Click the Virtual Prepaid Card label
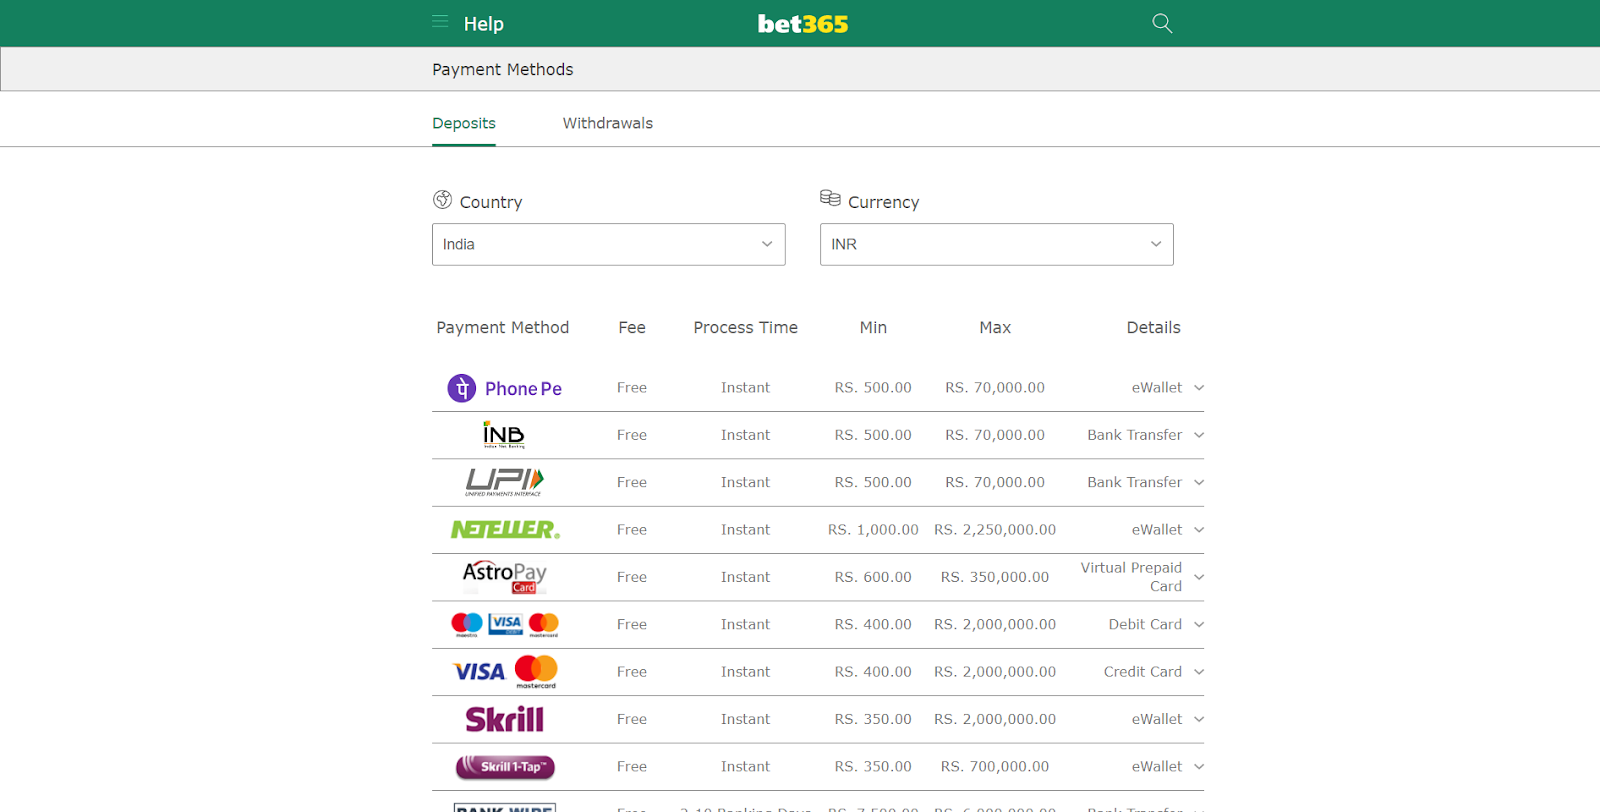Image resolution: width=1600 pixels, height=812 pixels. coord(1131,577)
